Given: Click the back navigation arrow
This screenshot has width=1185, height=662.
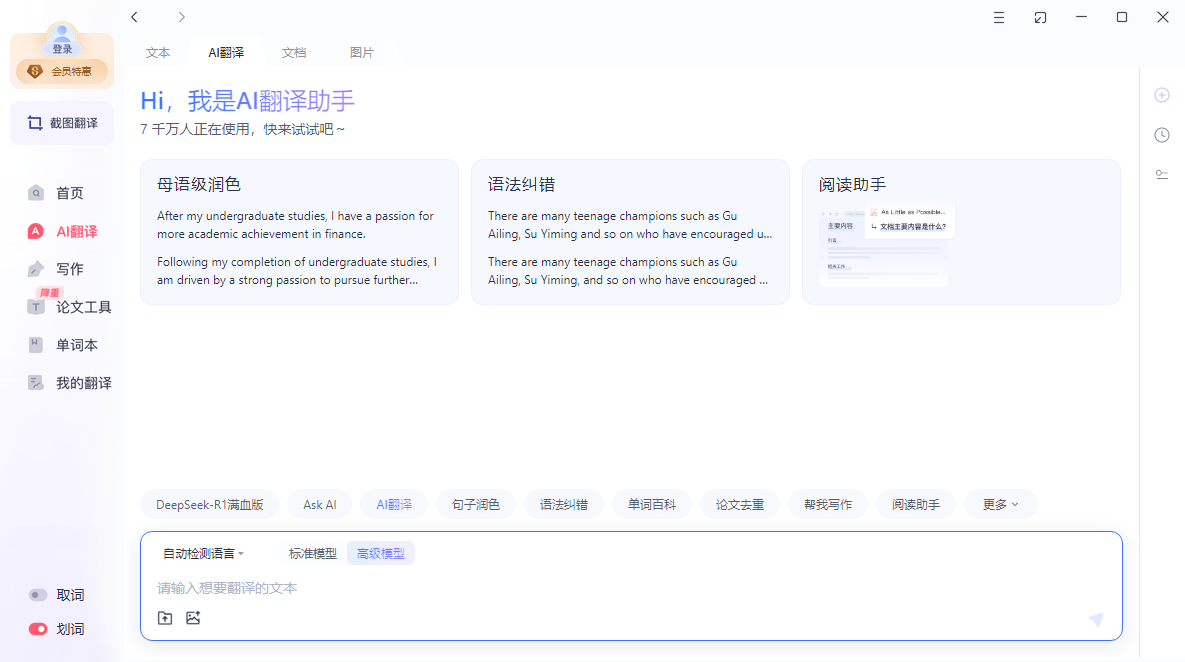Looking at the screenshot, I should pyautogui.click(x=135, y=17).
